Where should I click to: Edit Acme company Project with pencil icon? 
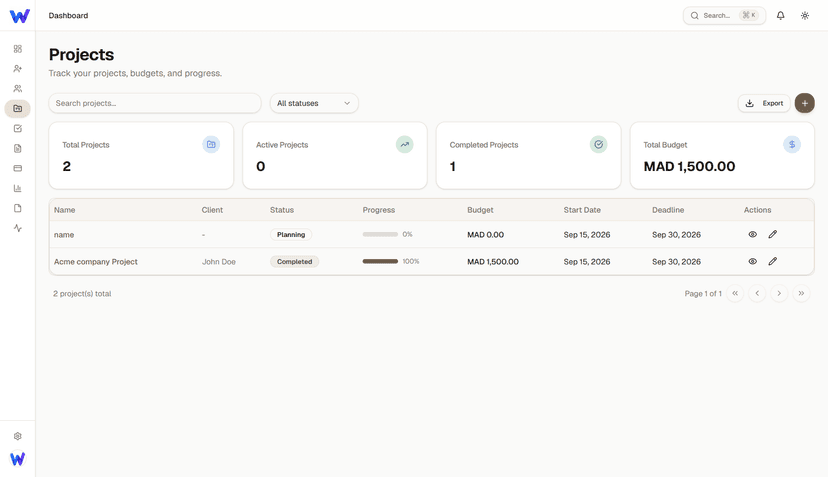tap(773, 261)
